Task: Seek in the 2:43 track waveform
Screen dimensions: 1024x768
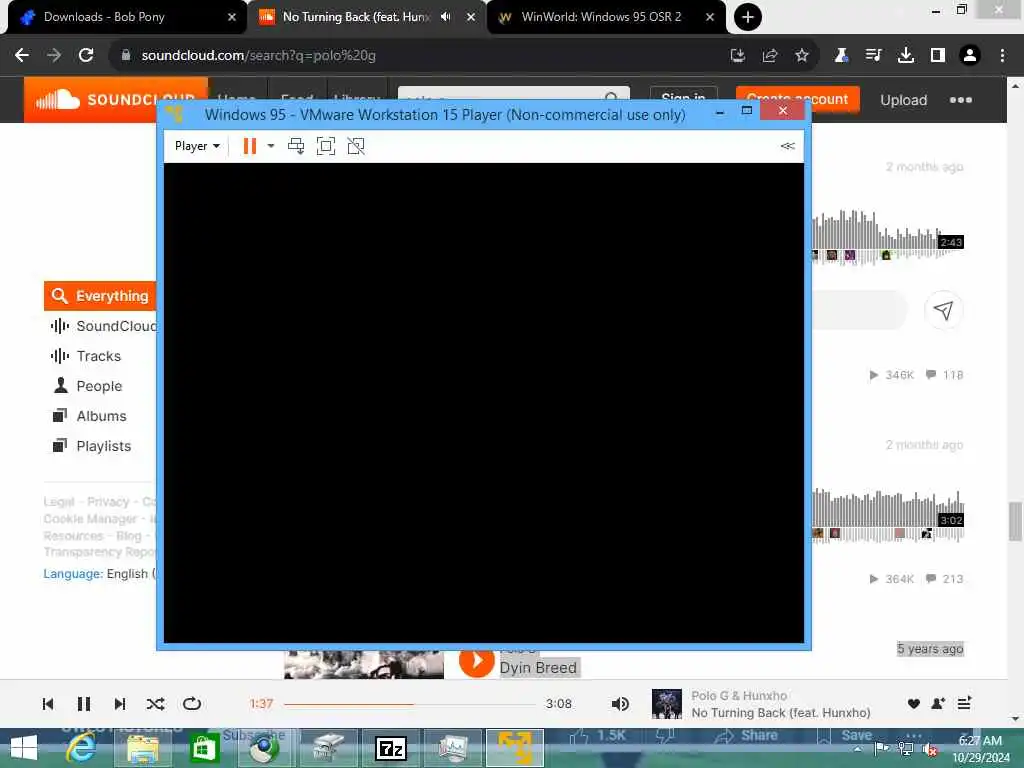Action: pos(887,238)
